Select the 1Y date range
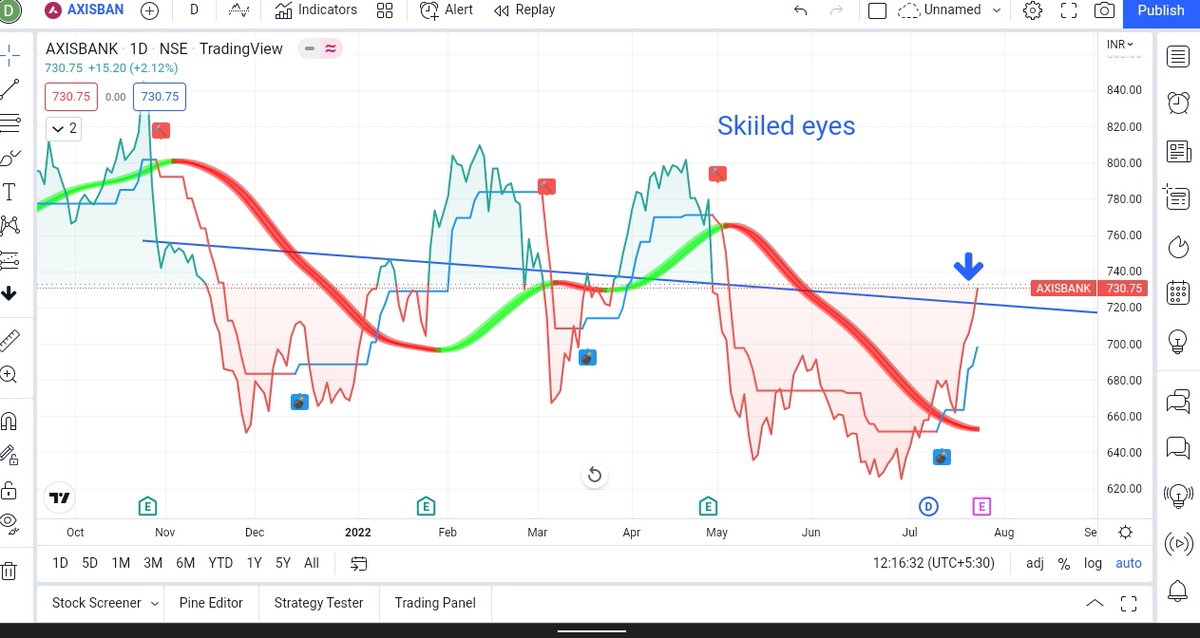The height and width of the screenshot is (638, 1200). (254, 563)
